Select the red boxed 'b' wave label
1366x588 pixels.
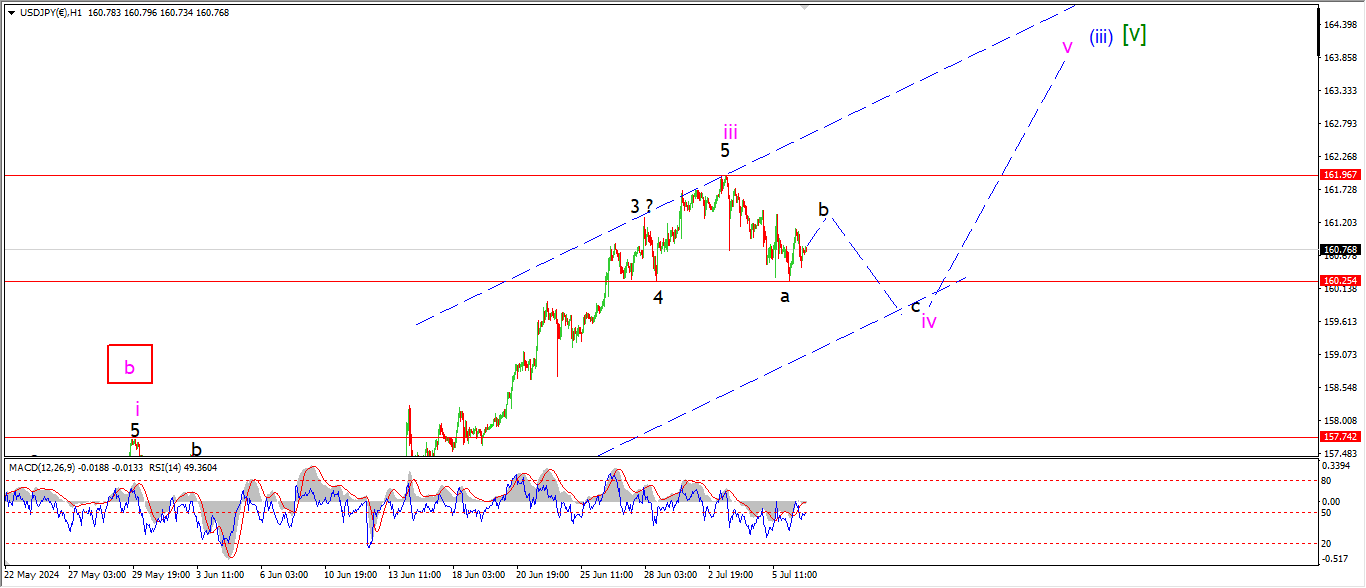click(x=130, y=365)
